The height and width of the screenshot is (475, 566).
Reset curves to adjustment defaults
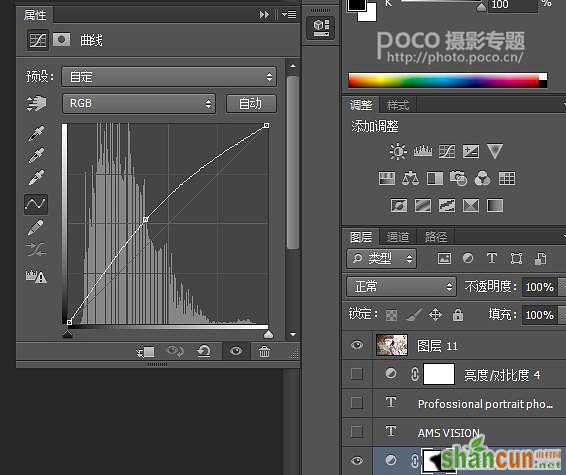[x=203, y=351]
